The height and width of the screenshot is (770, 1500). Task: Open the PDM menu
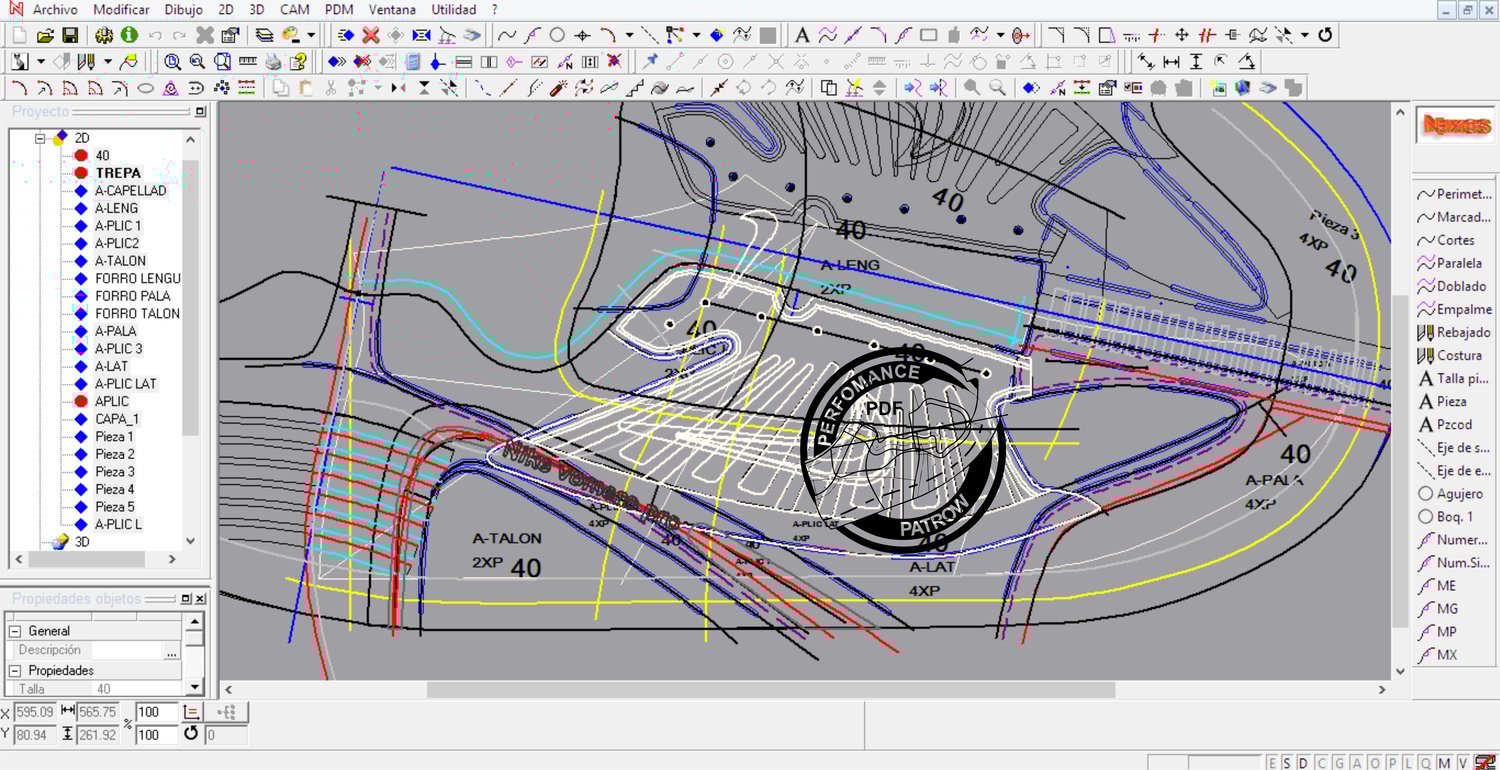tap(339, 10)
